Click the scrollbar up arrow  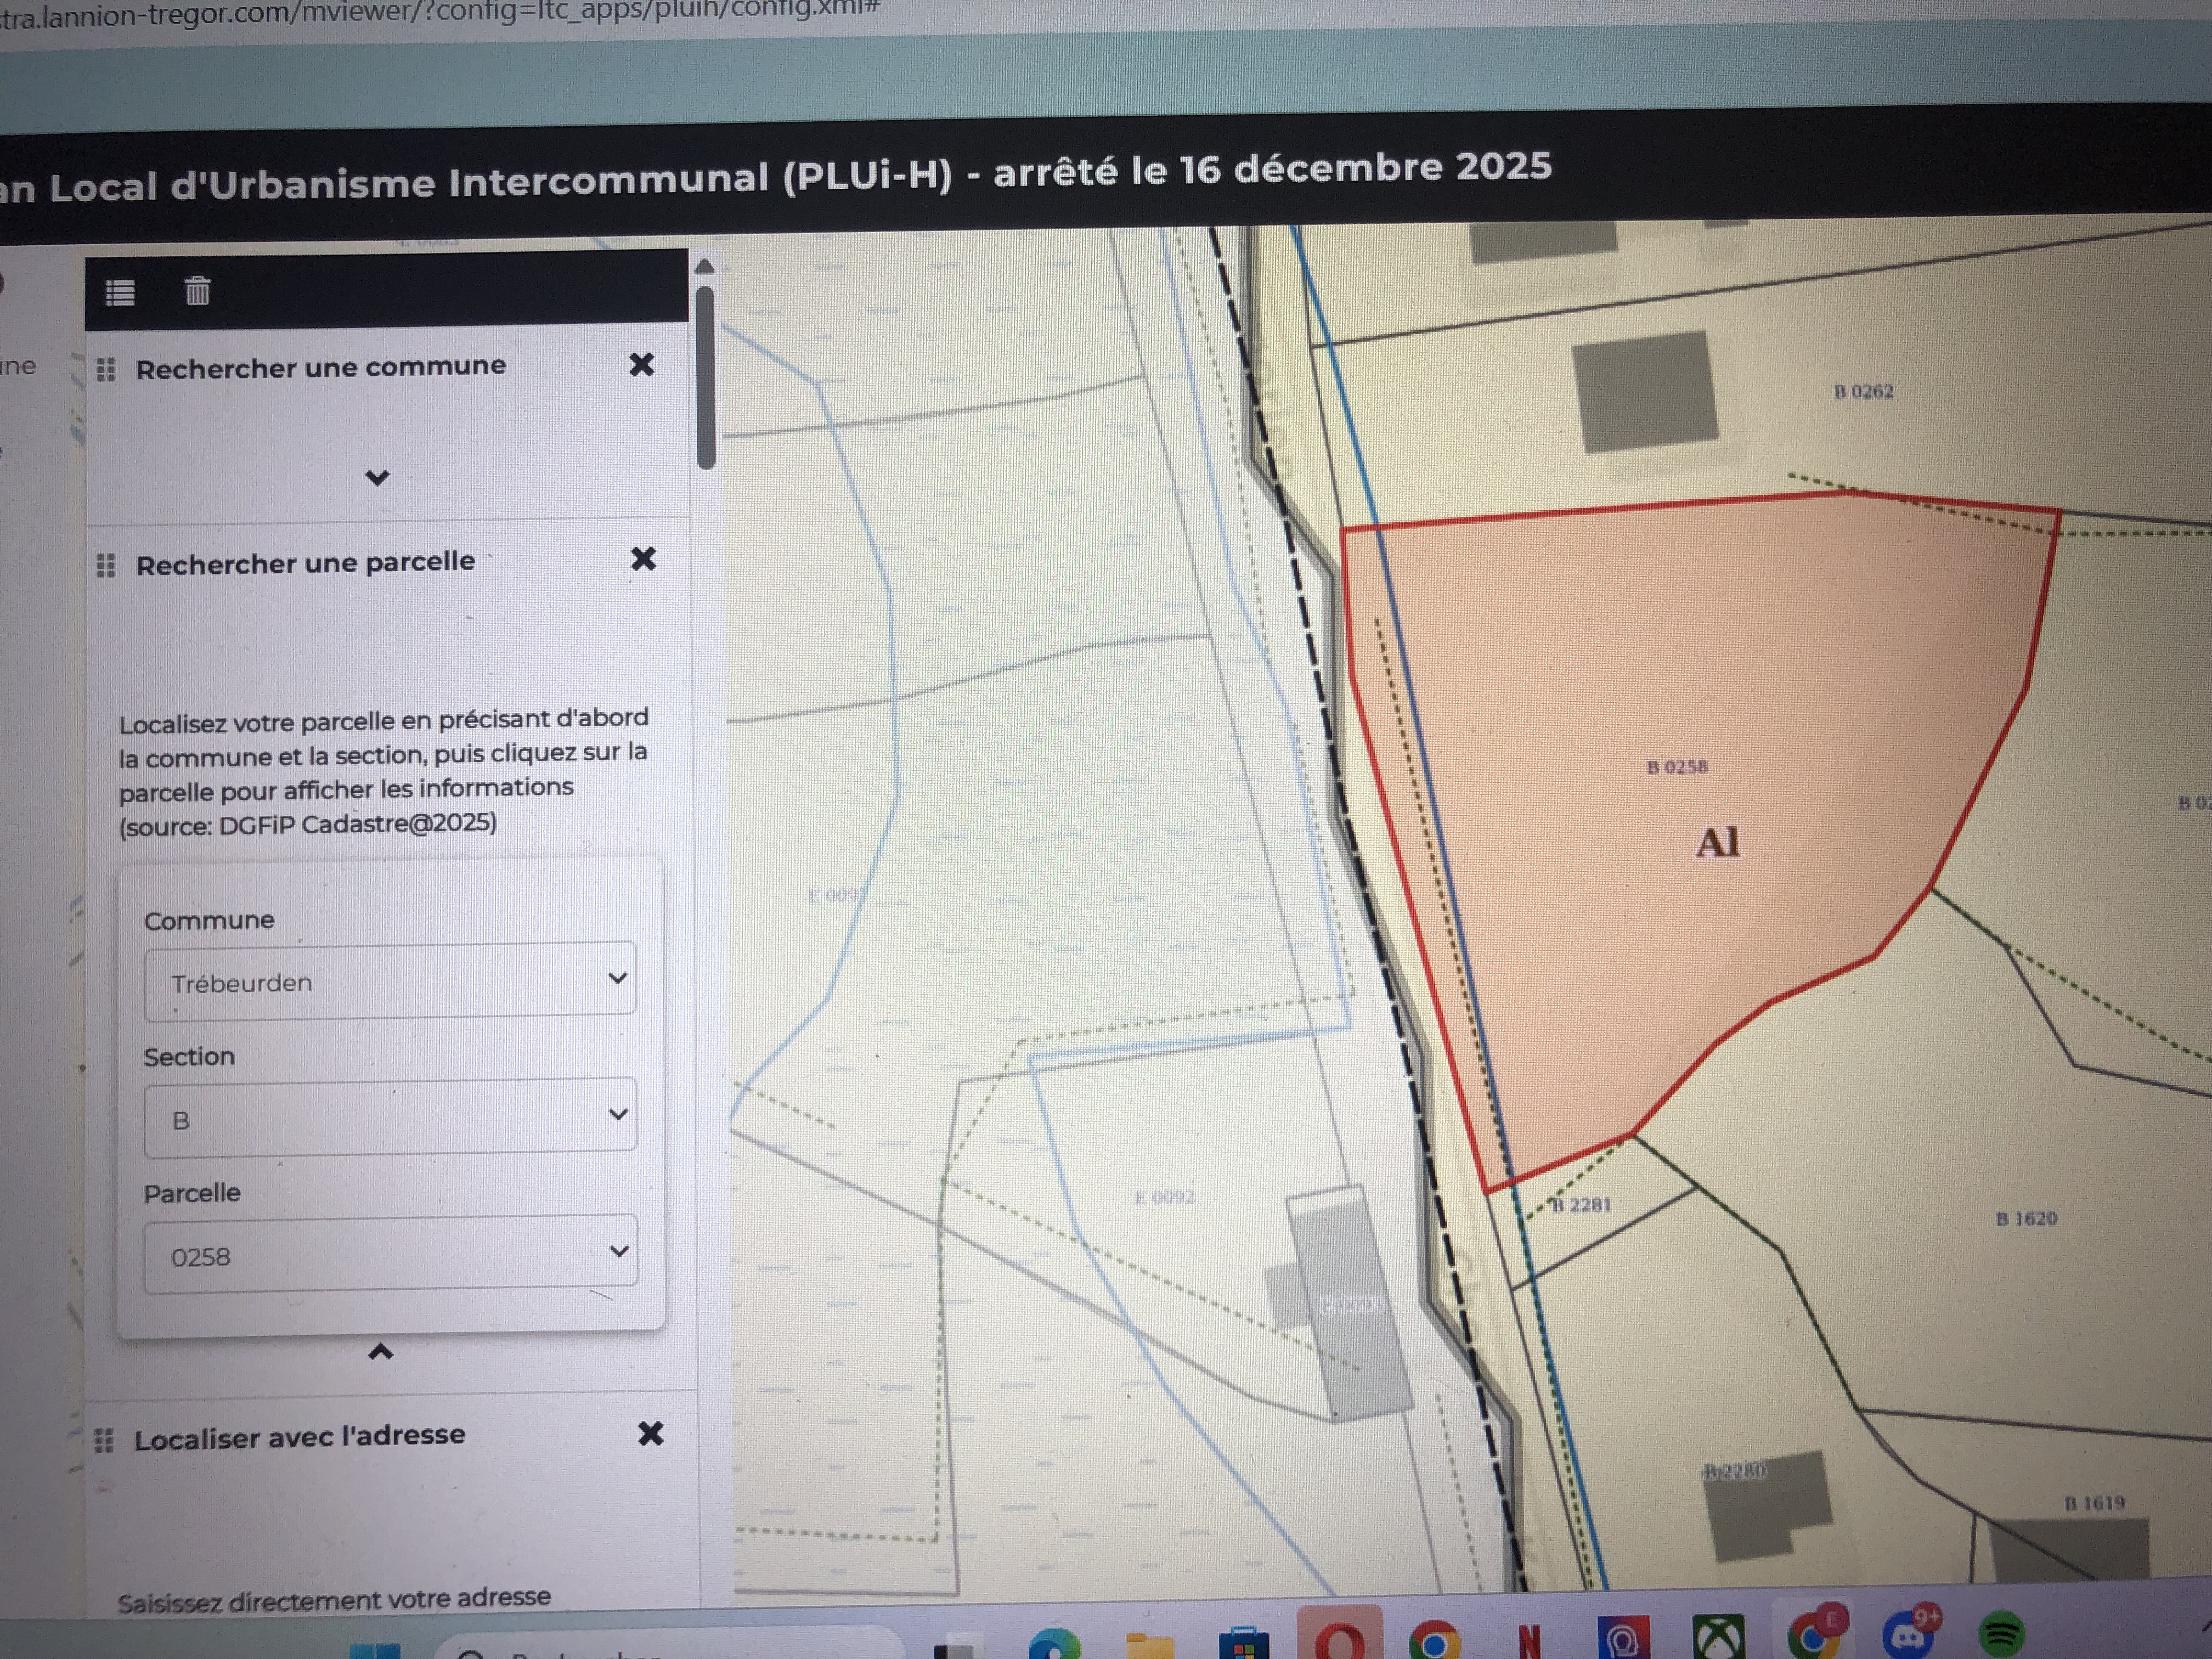pyautogui.click(x=704, y=266)
